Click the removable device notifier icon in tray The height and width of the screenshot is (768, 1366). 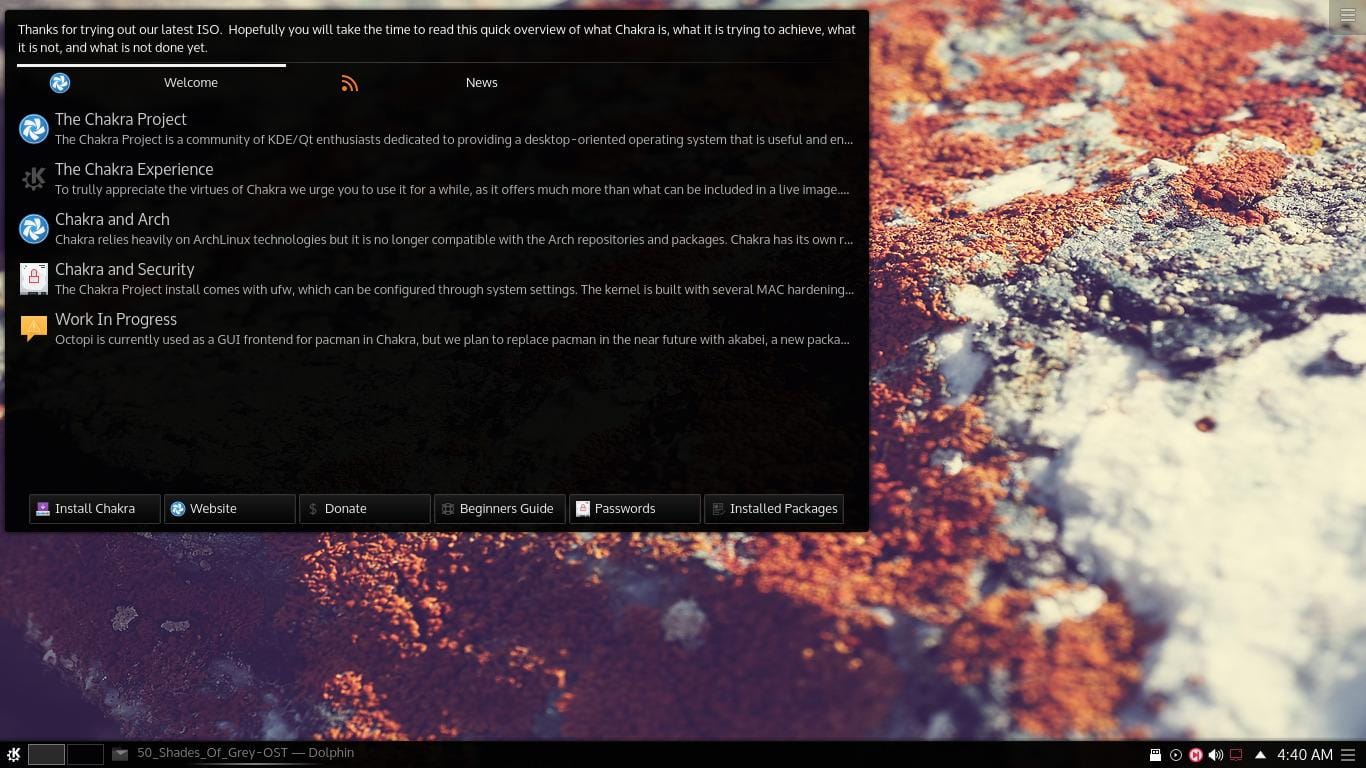1156,753
